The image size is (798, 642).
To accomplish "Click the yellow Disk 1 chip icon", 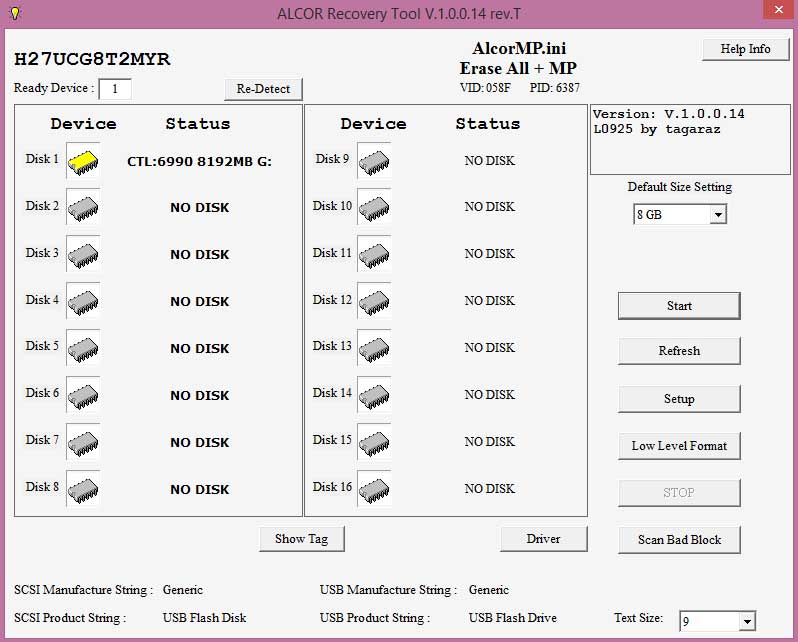I will 83,161.
